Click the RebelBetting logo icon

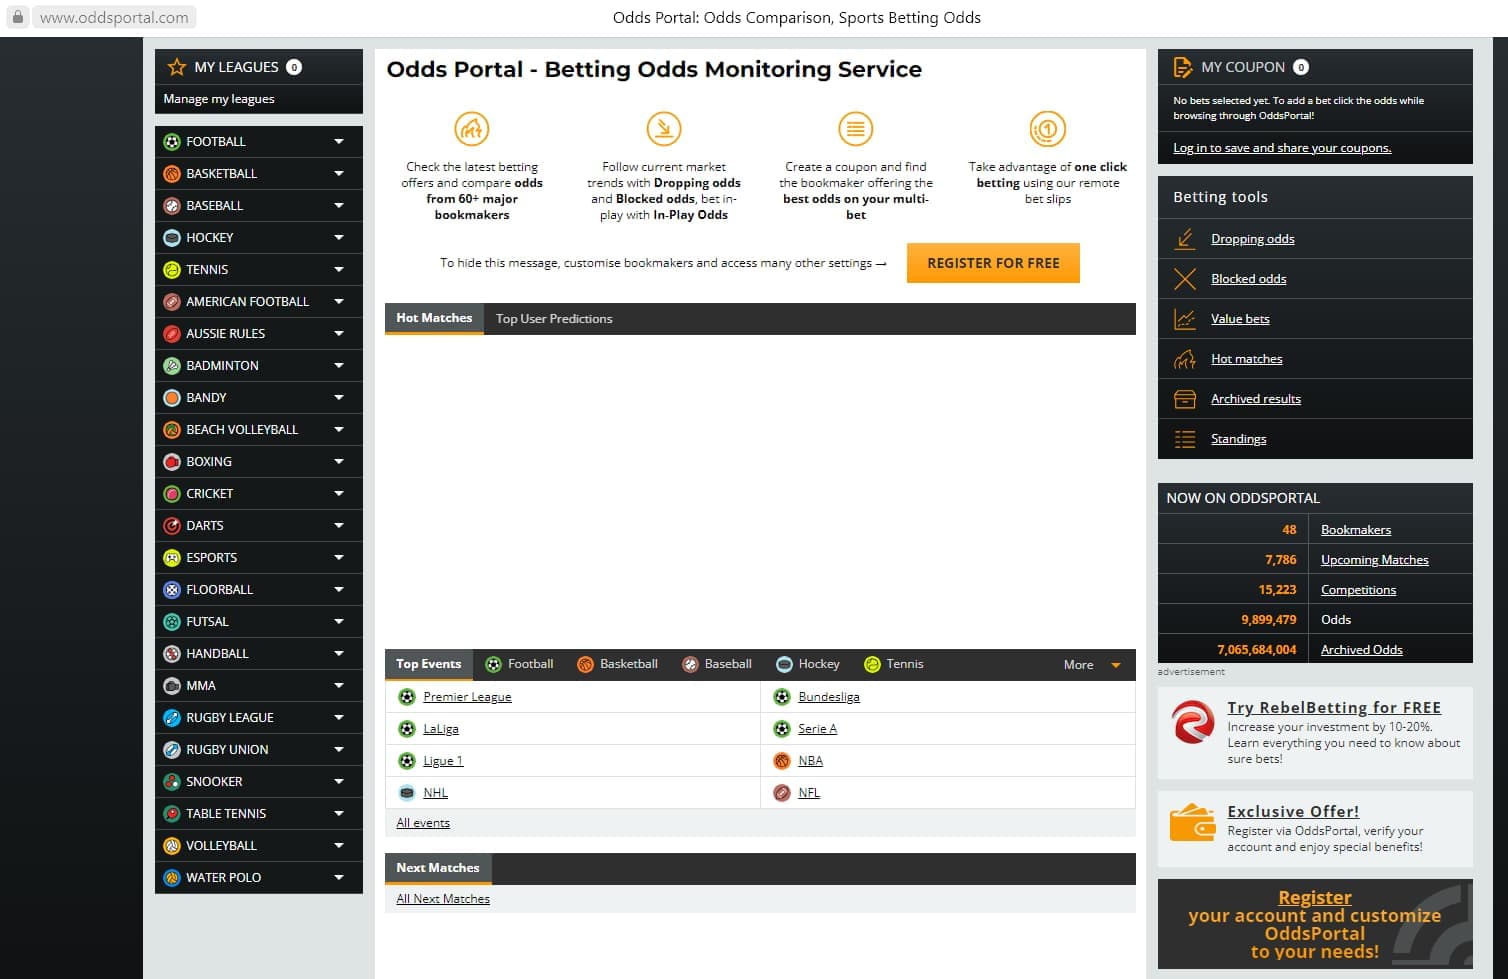[x=1193, y=723]
